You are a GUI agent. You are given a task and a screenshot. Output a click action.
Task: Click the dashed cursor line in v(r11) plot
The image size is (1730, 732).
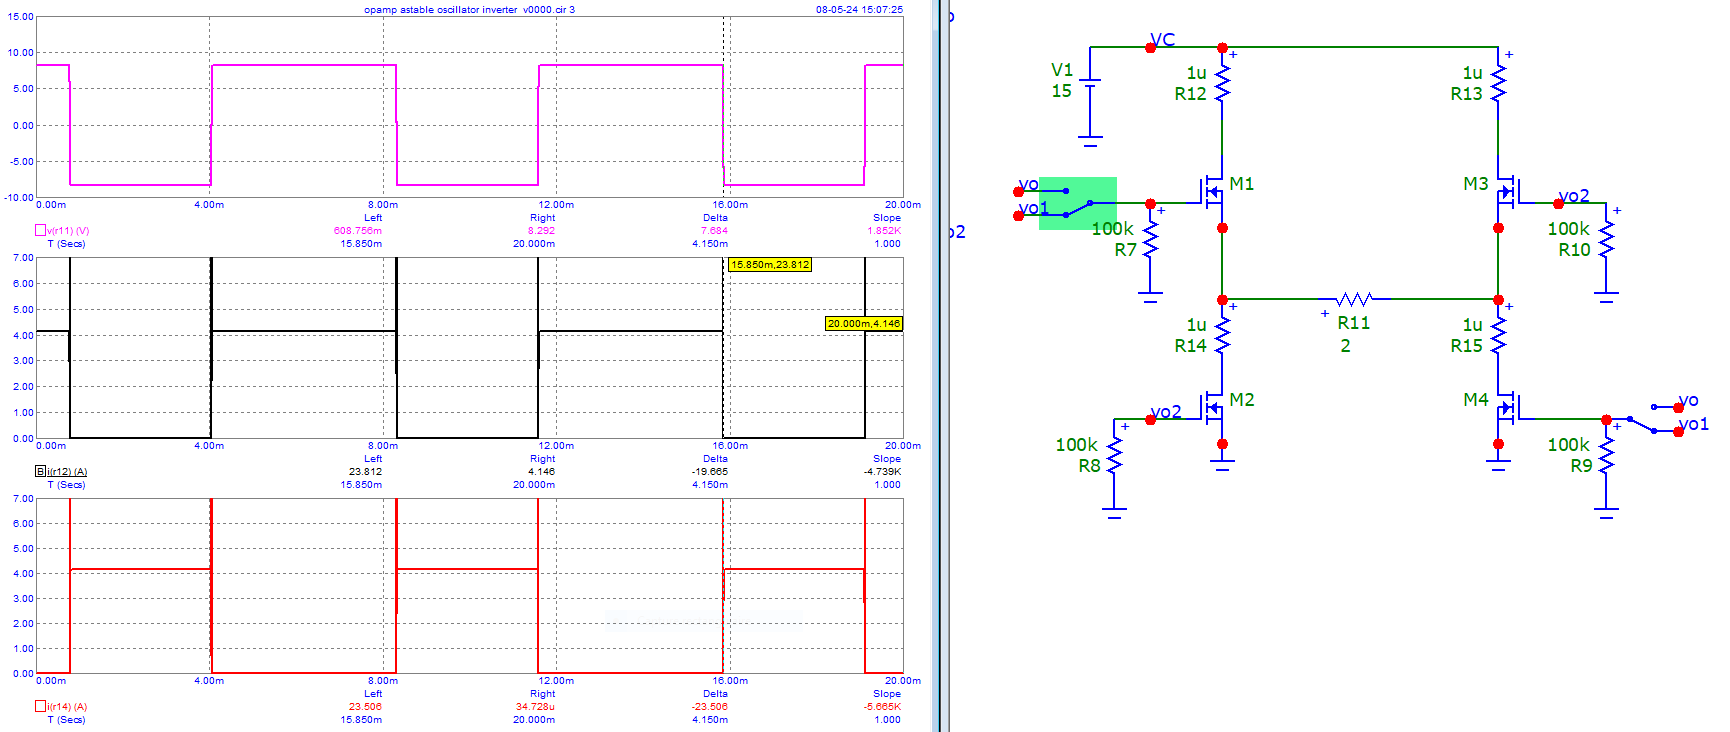[724, 107]
